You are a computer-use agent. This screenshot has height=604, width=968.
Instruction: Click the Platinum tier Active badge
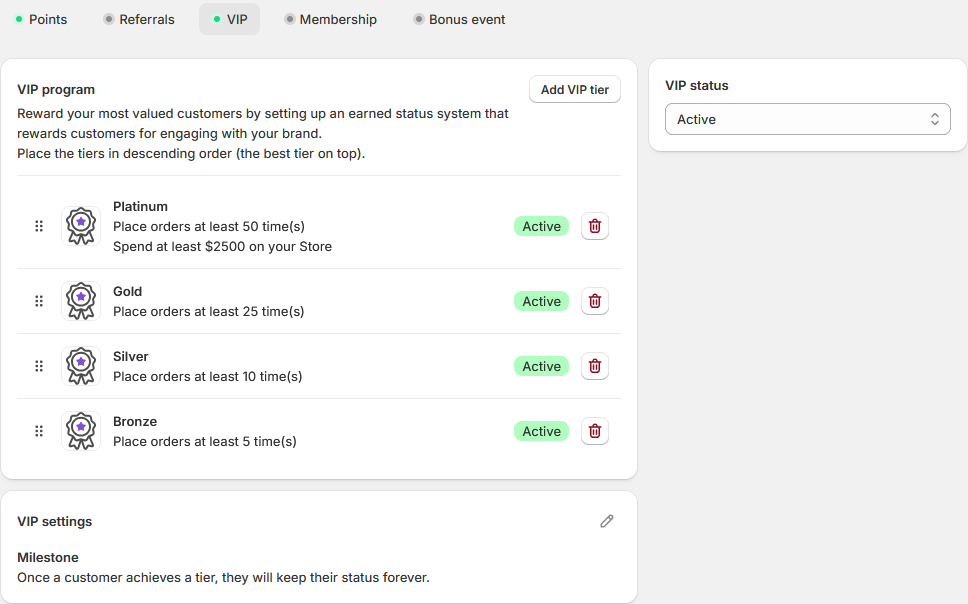click(x=541, y=226)
